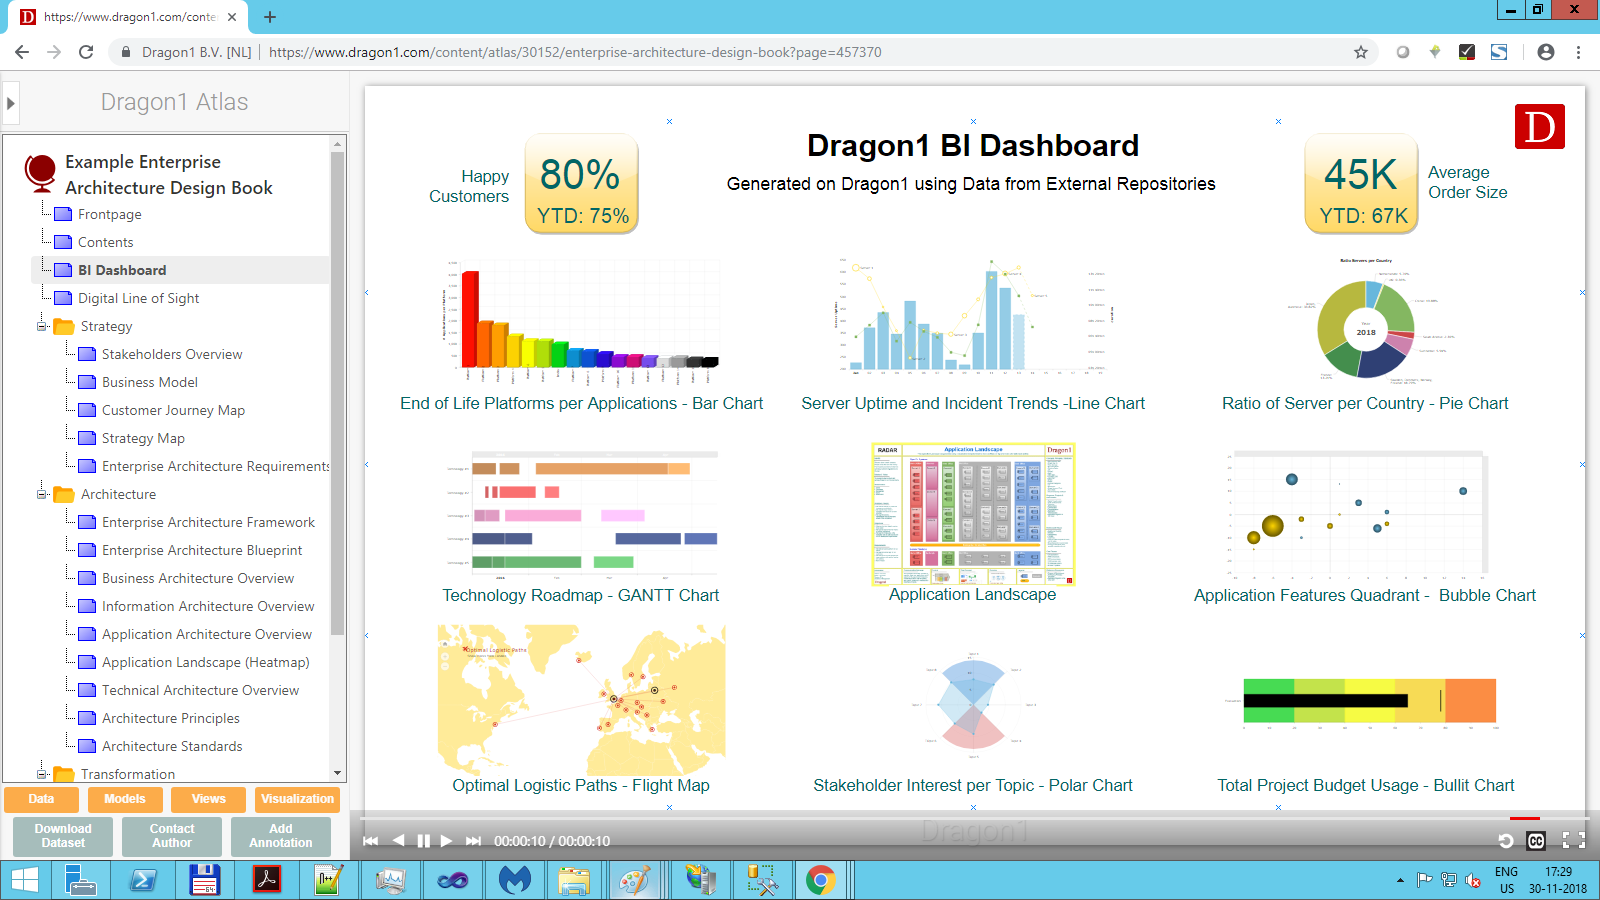This screenshot has height=900, width=1600.
Task: Open Malwarebytes from the taskbar
Action: tap(514, 880)
